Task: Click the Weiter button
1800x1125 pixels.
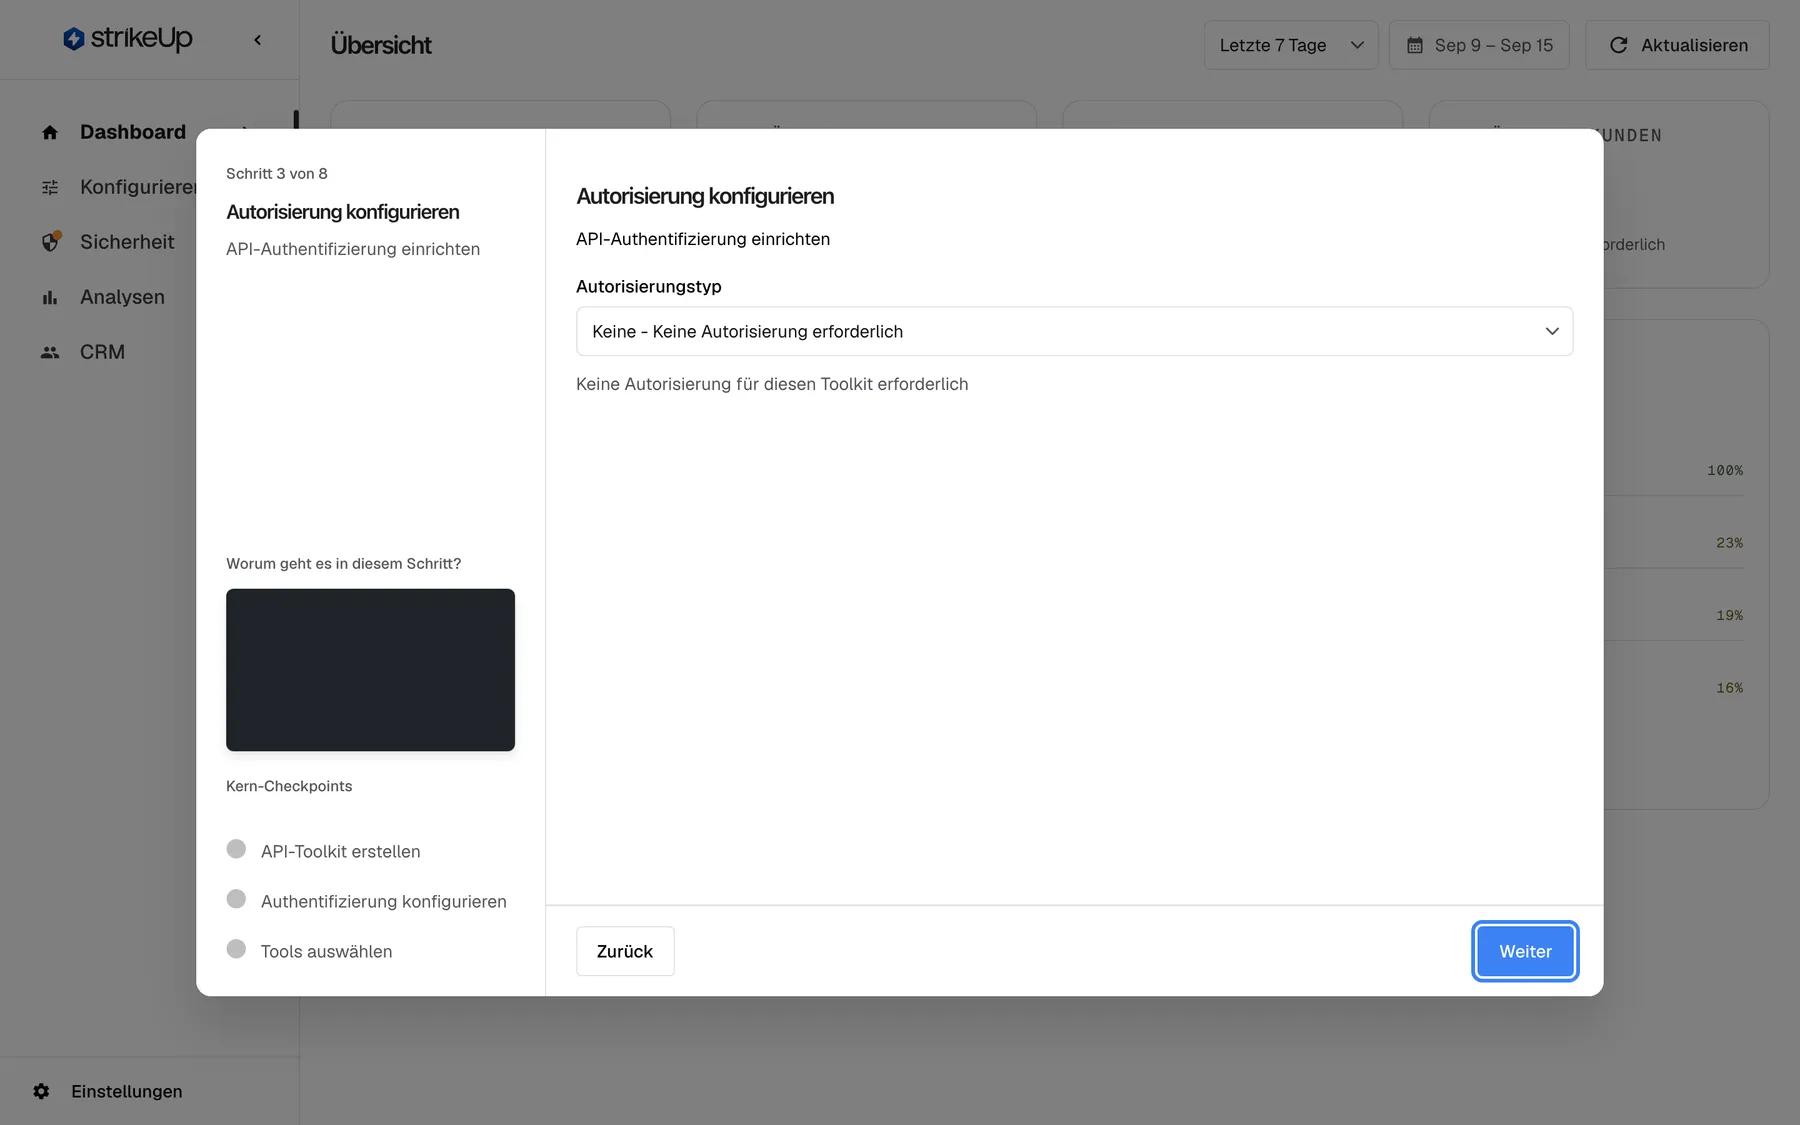Action: 1525,951
